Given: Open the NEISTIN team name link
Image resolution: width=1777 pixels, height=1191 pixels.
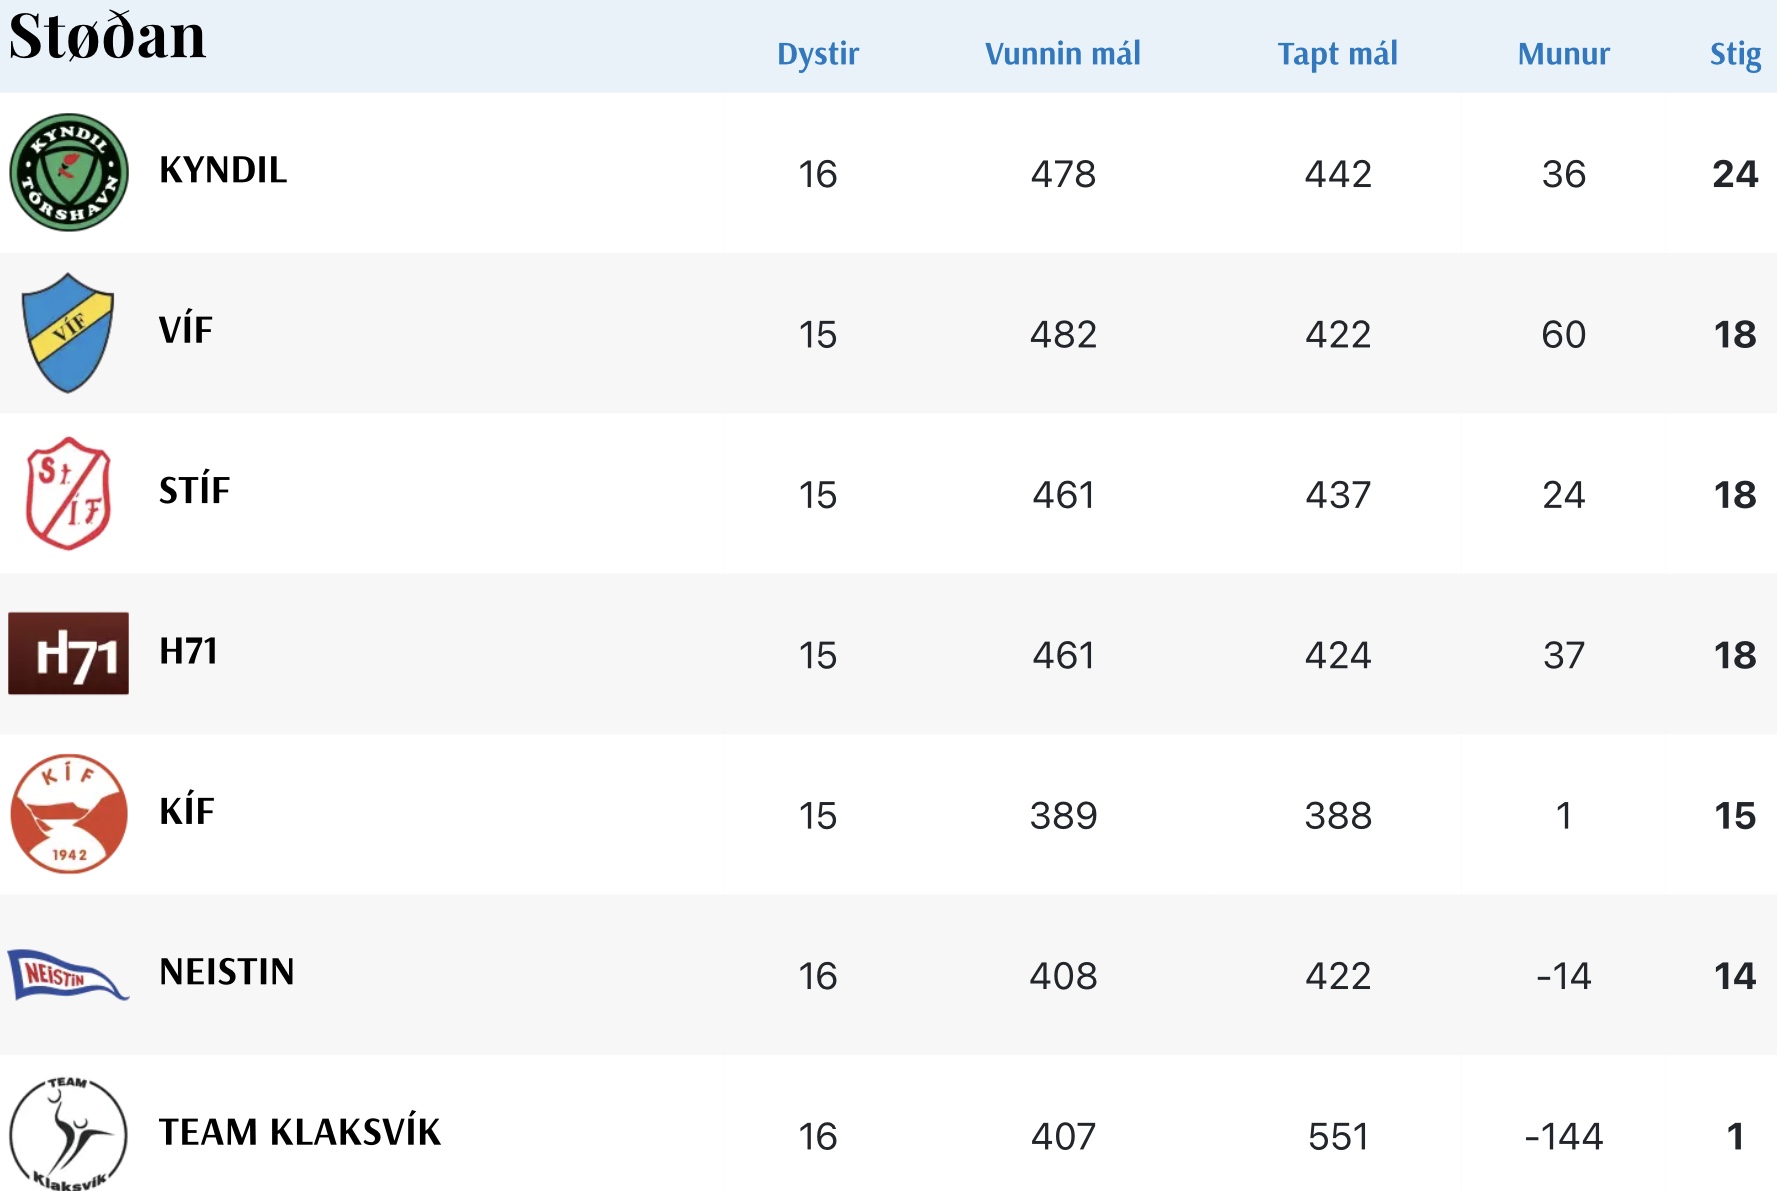Looking at the screenshot, I should pos(227,972).
